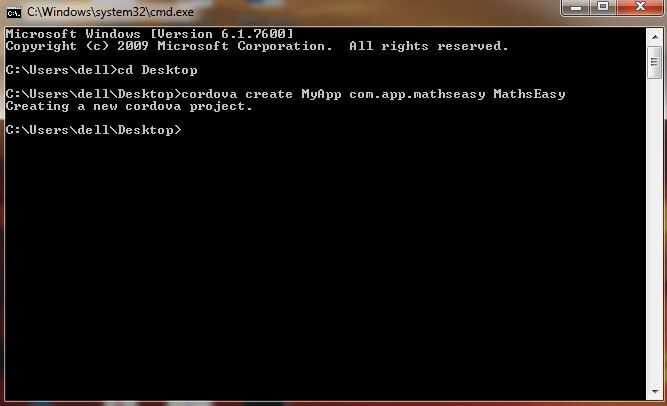Screen dimensions: 667x406
Task: Click 'Creating a new cordova project.' output
Action: (x=129, y=106)
